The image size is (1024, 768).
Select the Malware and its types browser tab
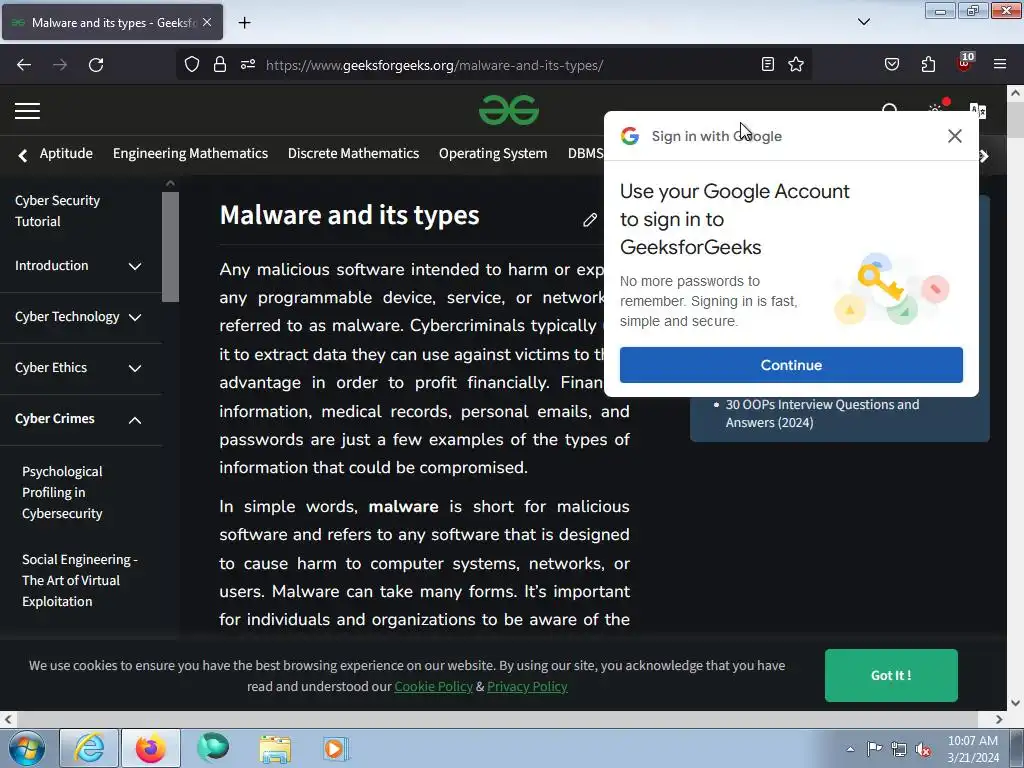pyautogui.click(x=112, y=22)
